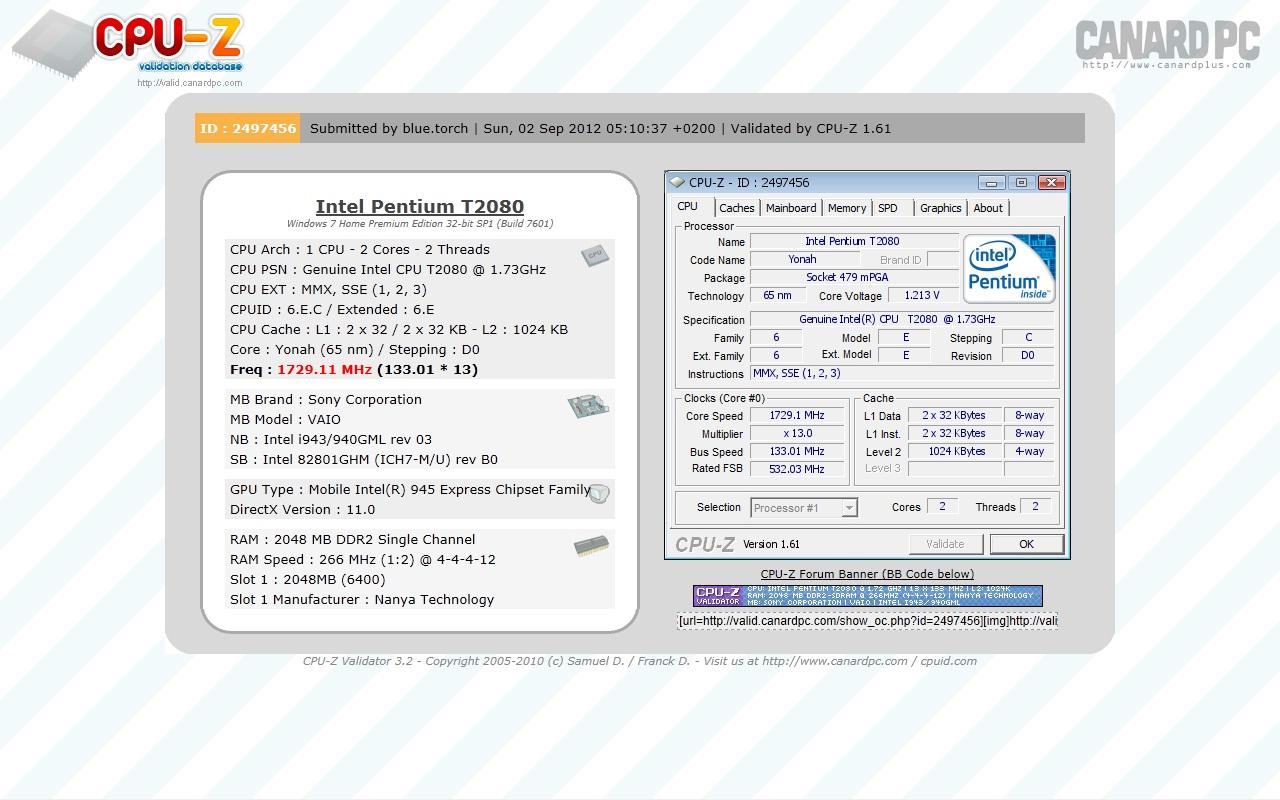Open the Memory tab
Image resolution: width=1280 pixels, height=800 pixels.
tap(847, 208)
